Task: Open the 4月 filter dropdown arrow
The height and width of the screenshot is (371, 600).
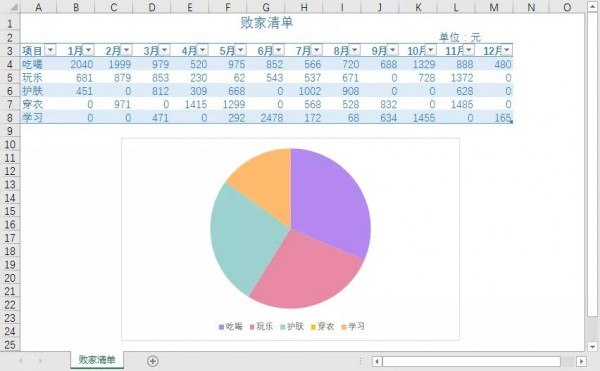Action: tap(202, 50)
